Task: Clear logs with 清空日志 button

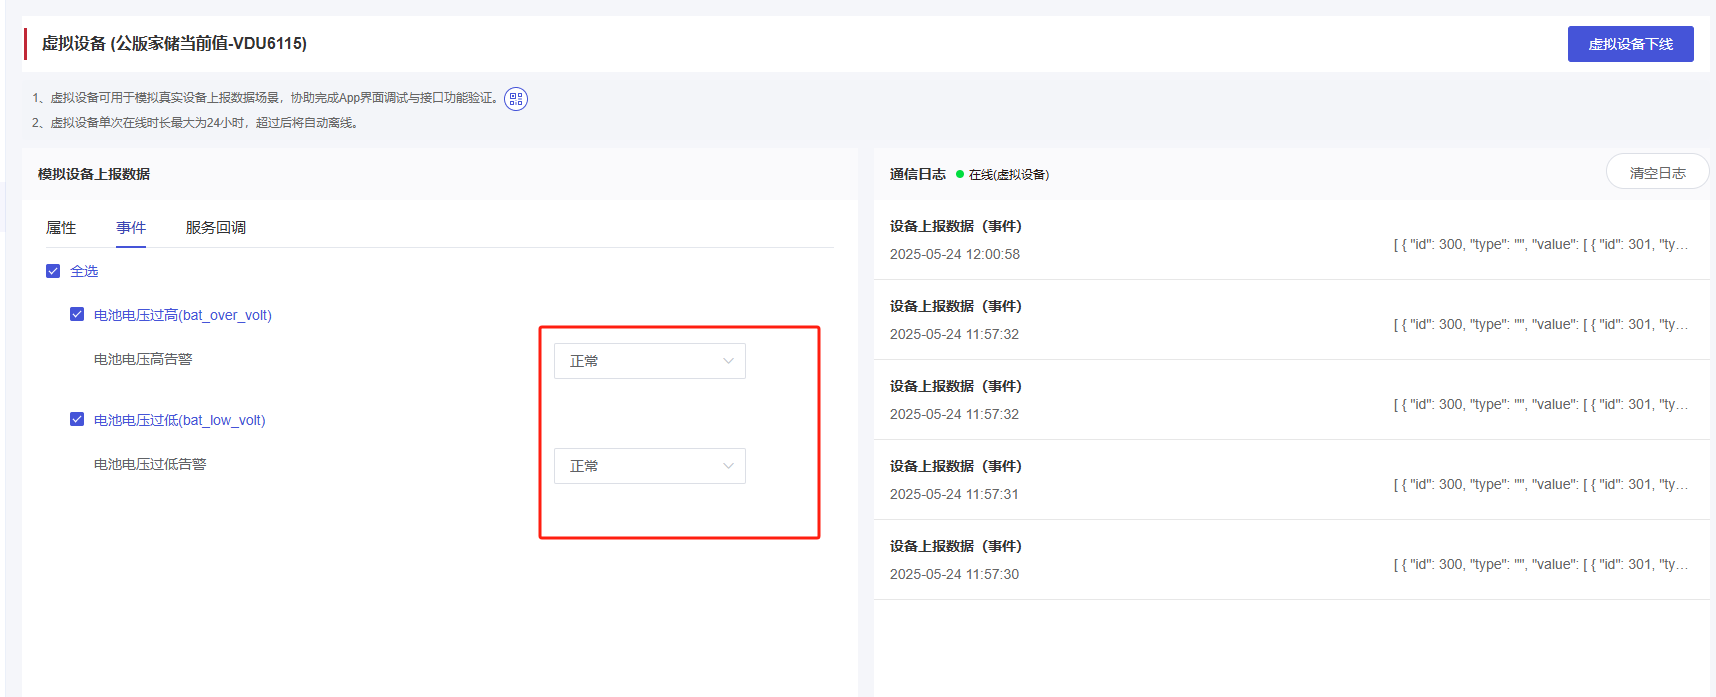Action: [x=1657, y=173]
